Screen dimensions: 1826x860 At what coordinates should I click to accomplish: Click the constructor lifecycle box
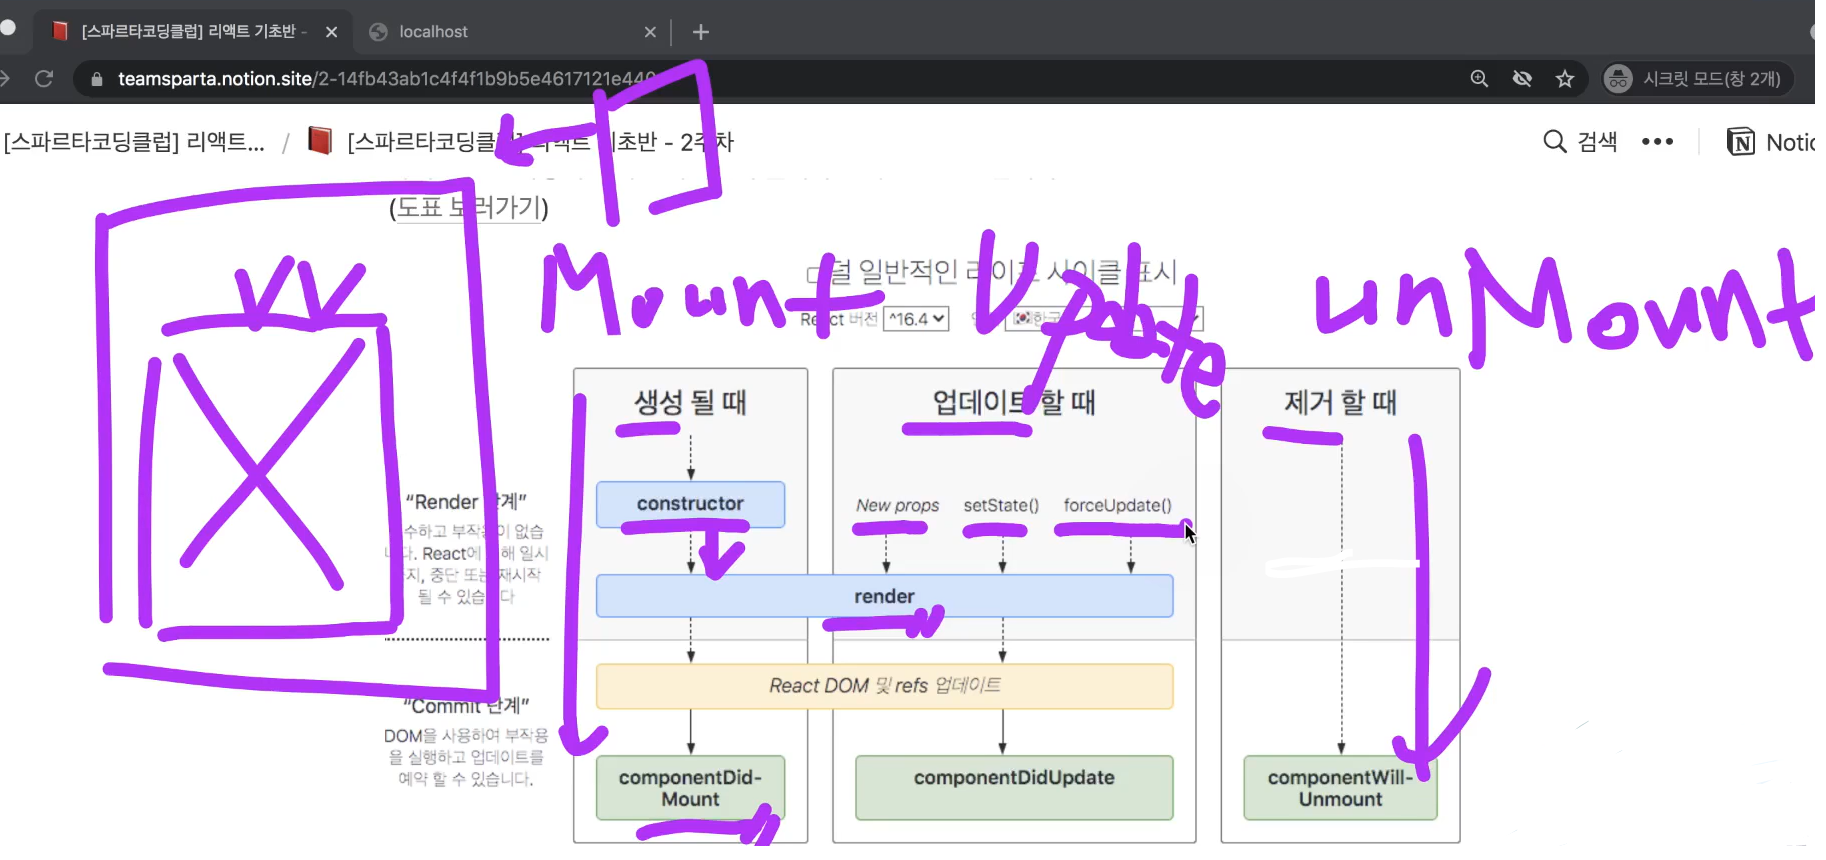pyautogui.click(x=690, y=504)
